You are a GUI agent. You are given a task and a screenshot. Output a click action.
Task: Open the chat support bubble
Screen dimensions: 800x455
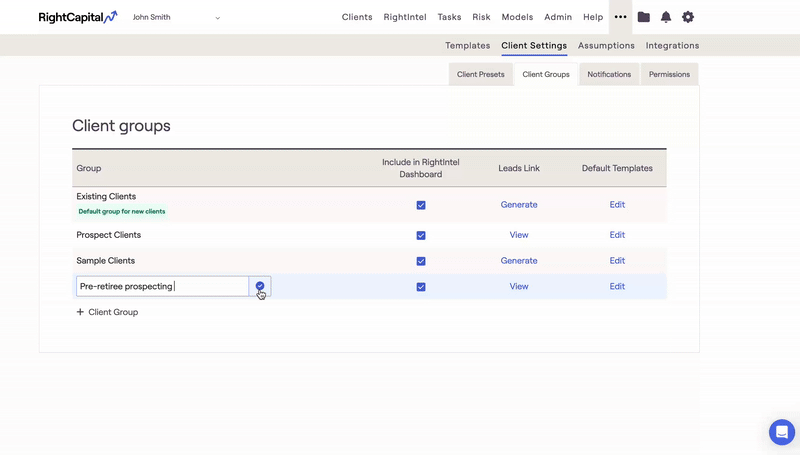tap(782, 432)
